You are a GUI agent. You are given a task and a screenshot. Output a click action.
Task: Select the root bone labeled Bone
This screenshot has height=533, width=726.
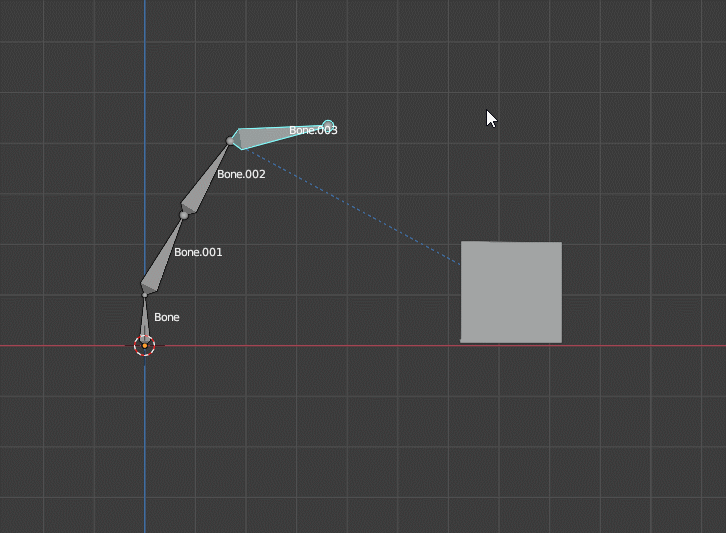pos(144,322)
